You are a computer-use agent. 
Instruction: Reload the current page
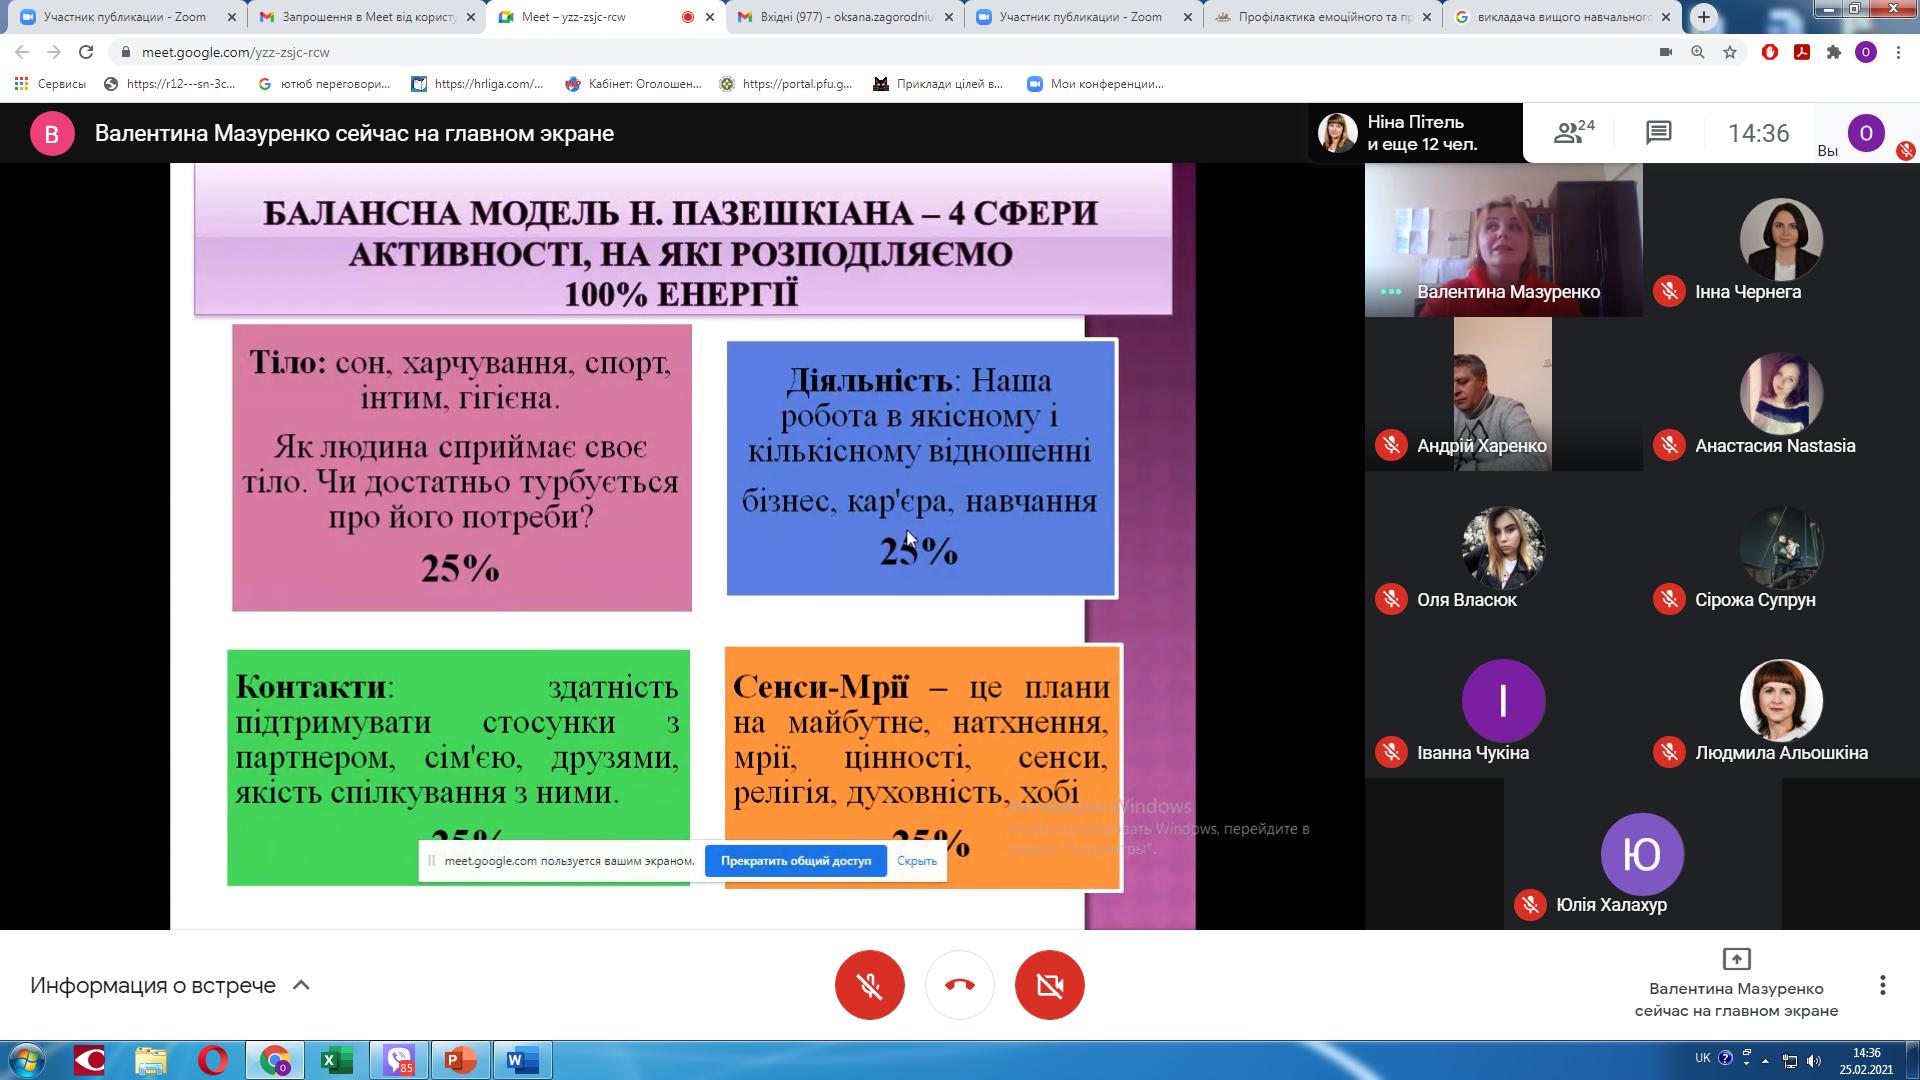[86, 52]
